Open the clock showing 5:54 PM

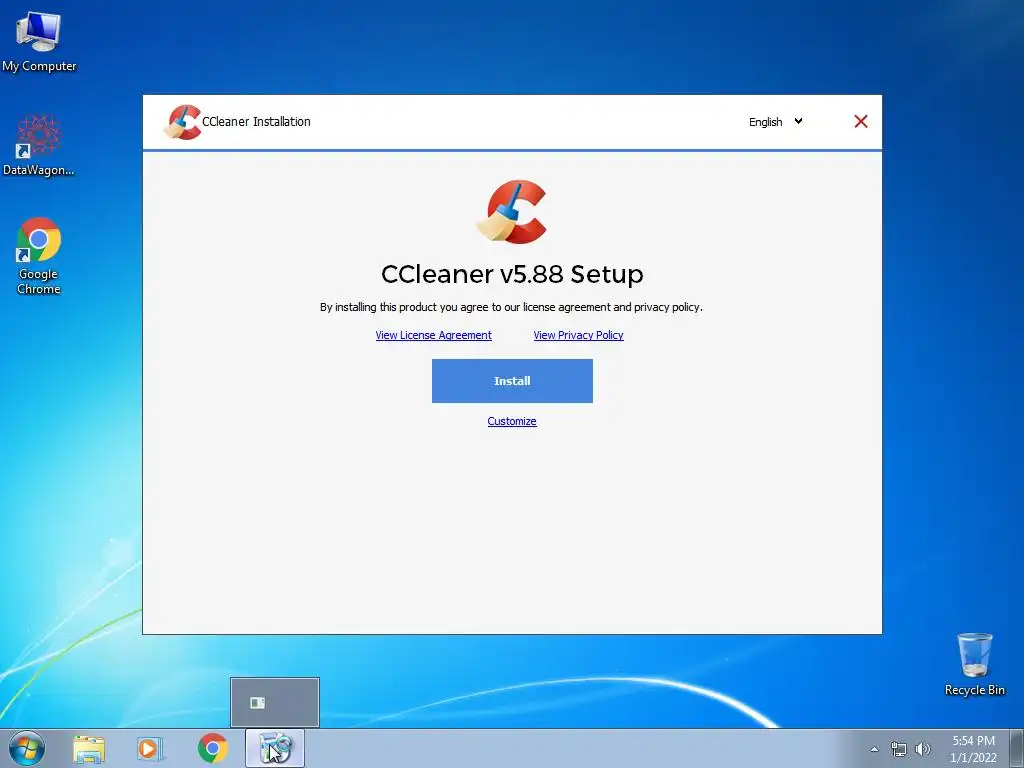coord(973,749)
